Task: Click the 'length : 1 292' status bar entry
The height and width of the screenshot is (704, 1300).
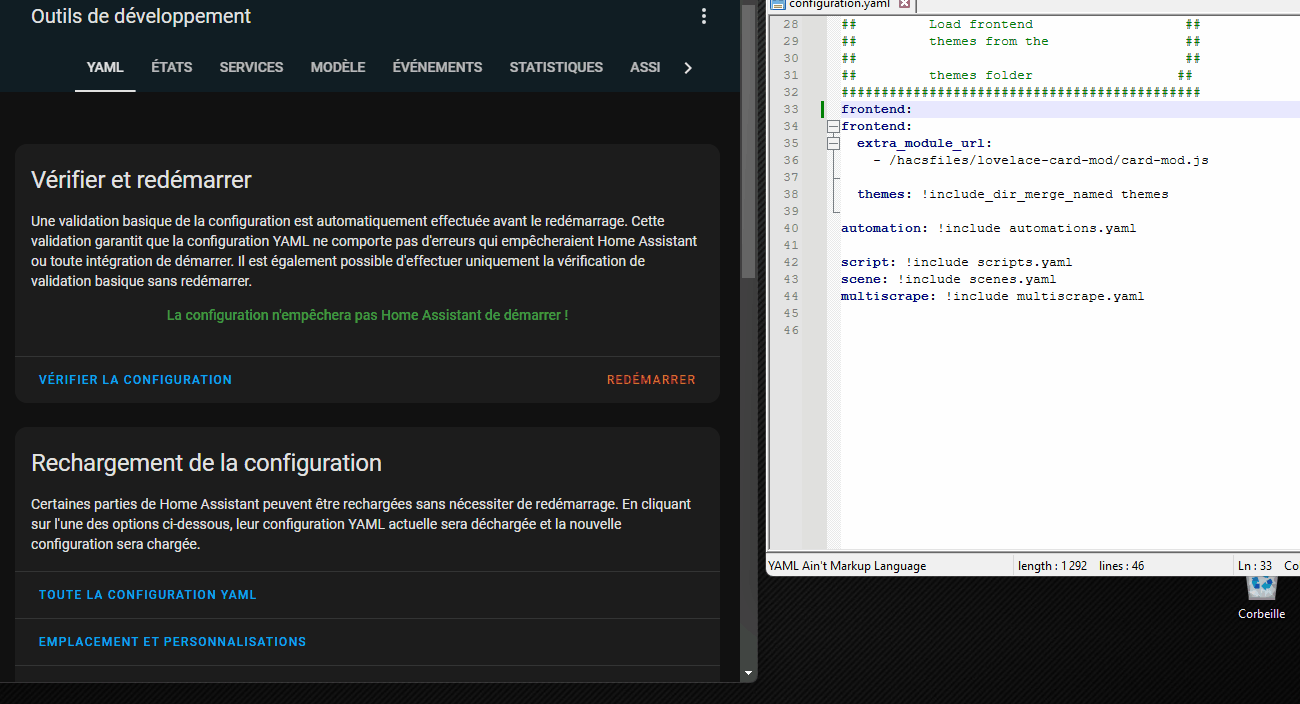Action: (x=1052, y=566)
